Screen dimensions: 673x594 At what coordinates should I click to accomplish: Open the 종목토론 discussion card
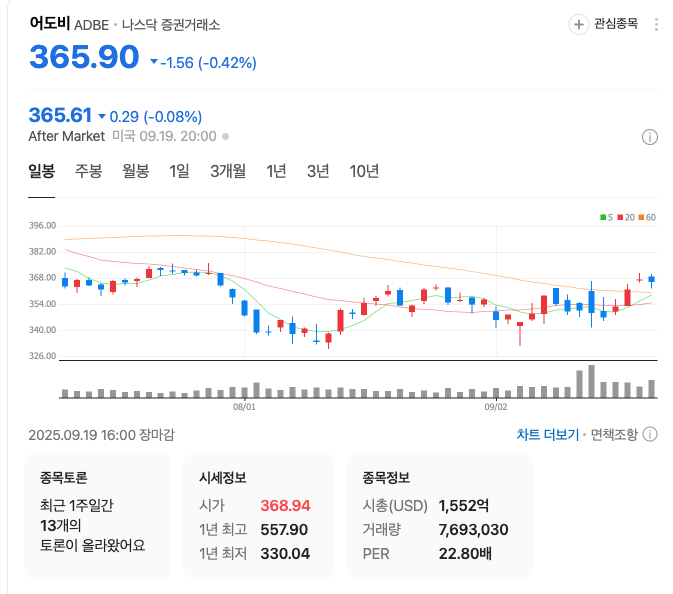pyautogui.click(x=98, y=515)
